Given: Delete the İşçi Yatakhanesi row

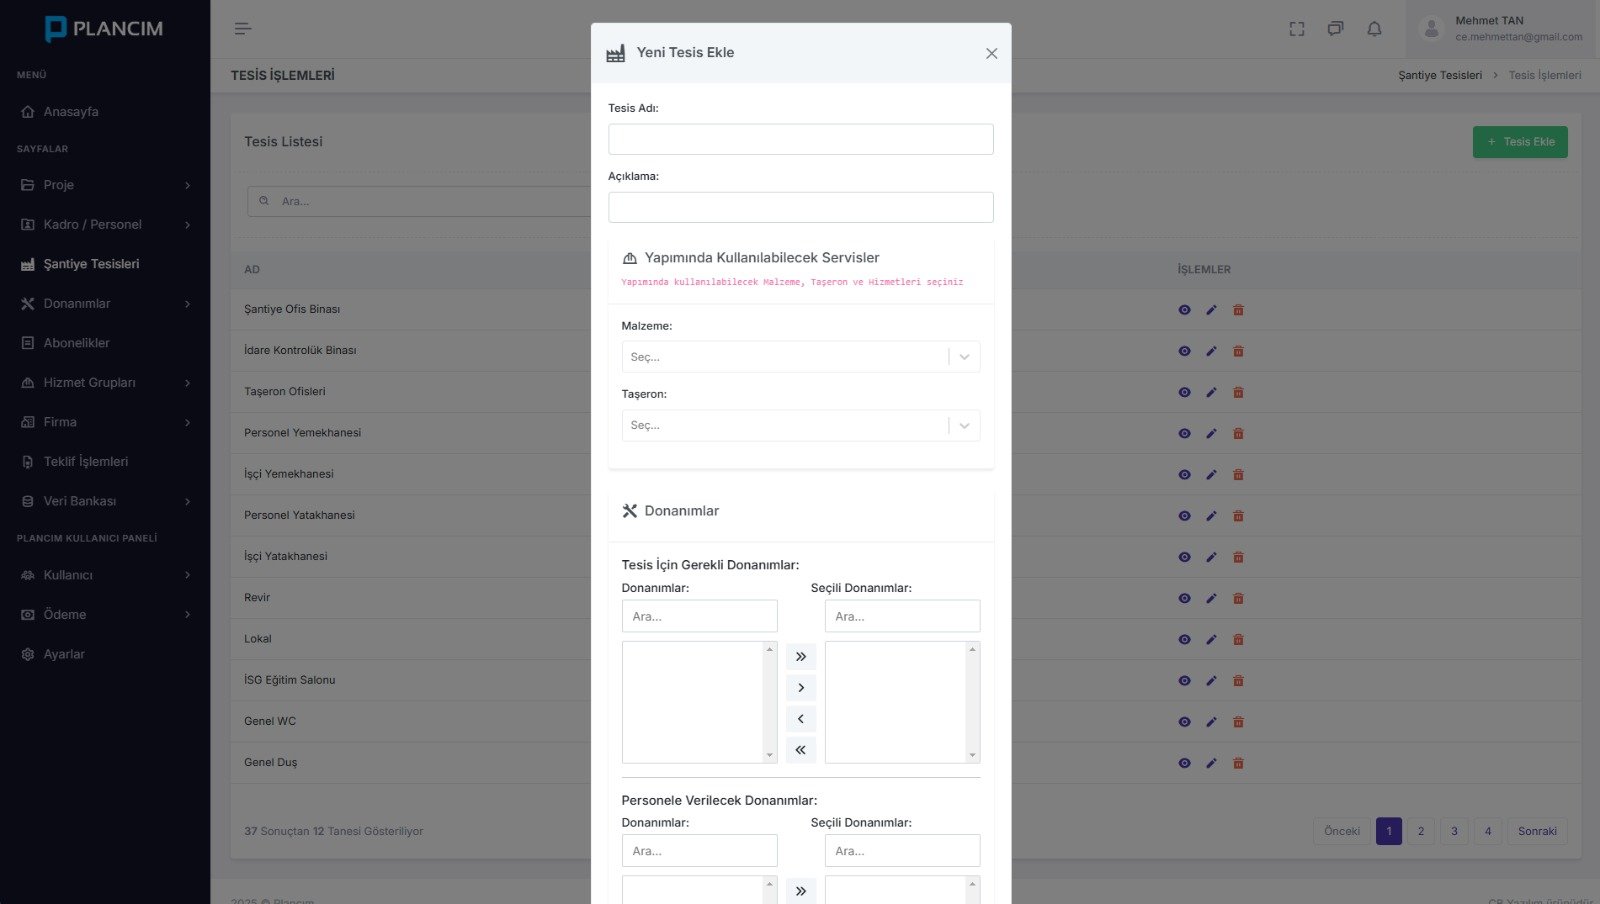Looking at the screenshot, I should click(1238, 557).
